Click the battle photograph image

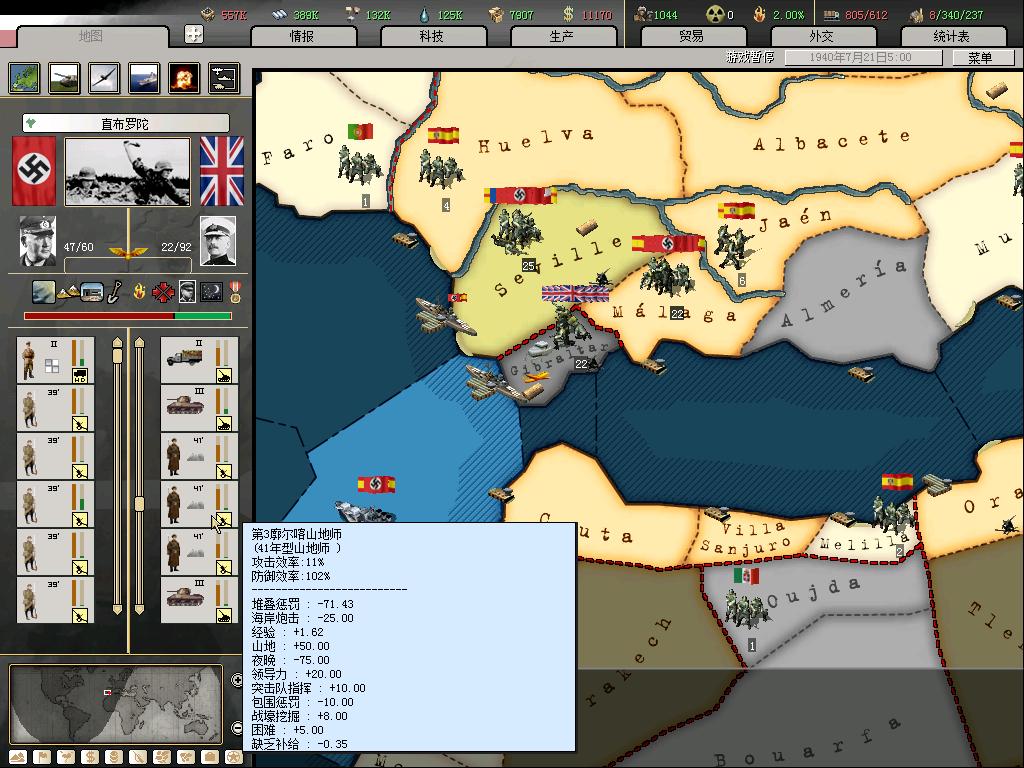[x=127, y=171]
